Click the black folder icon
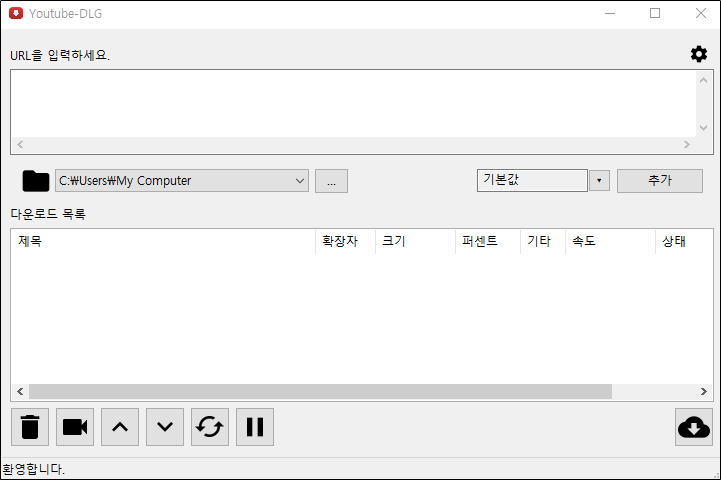Screen dimensions: 721x480 [36, 181]
